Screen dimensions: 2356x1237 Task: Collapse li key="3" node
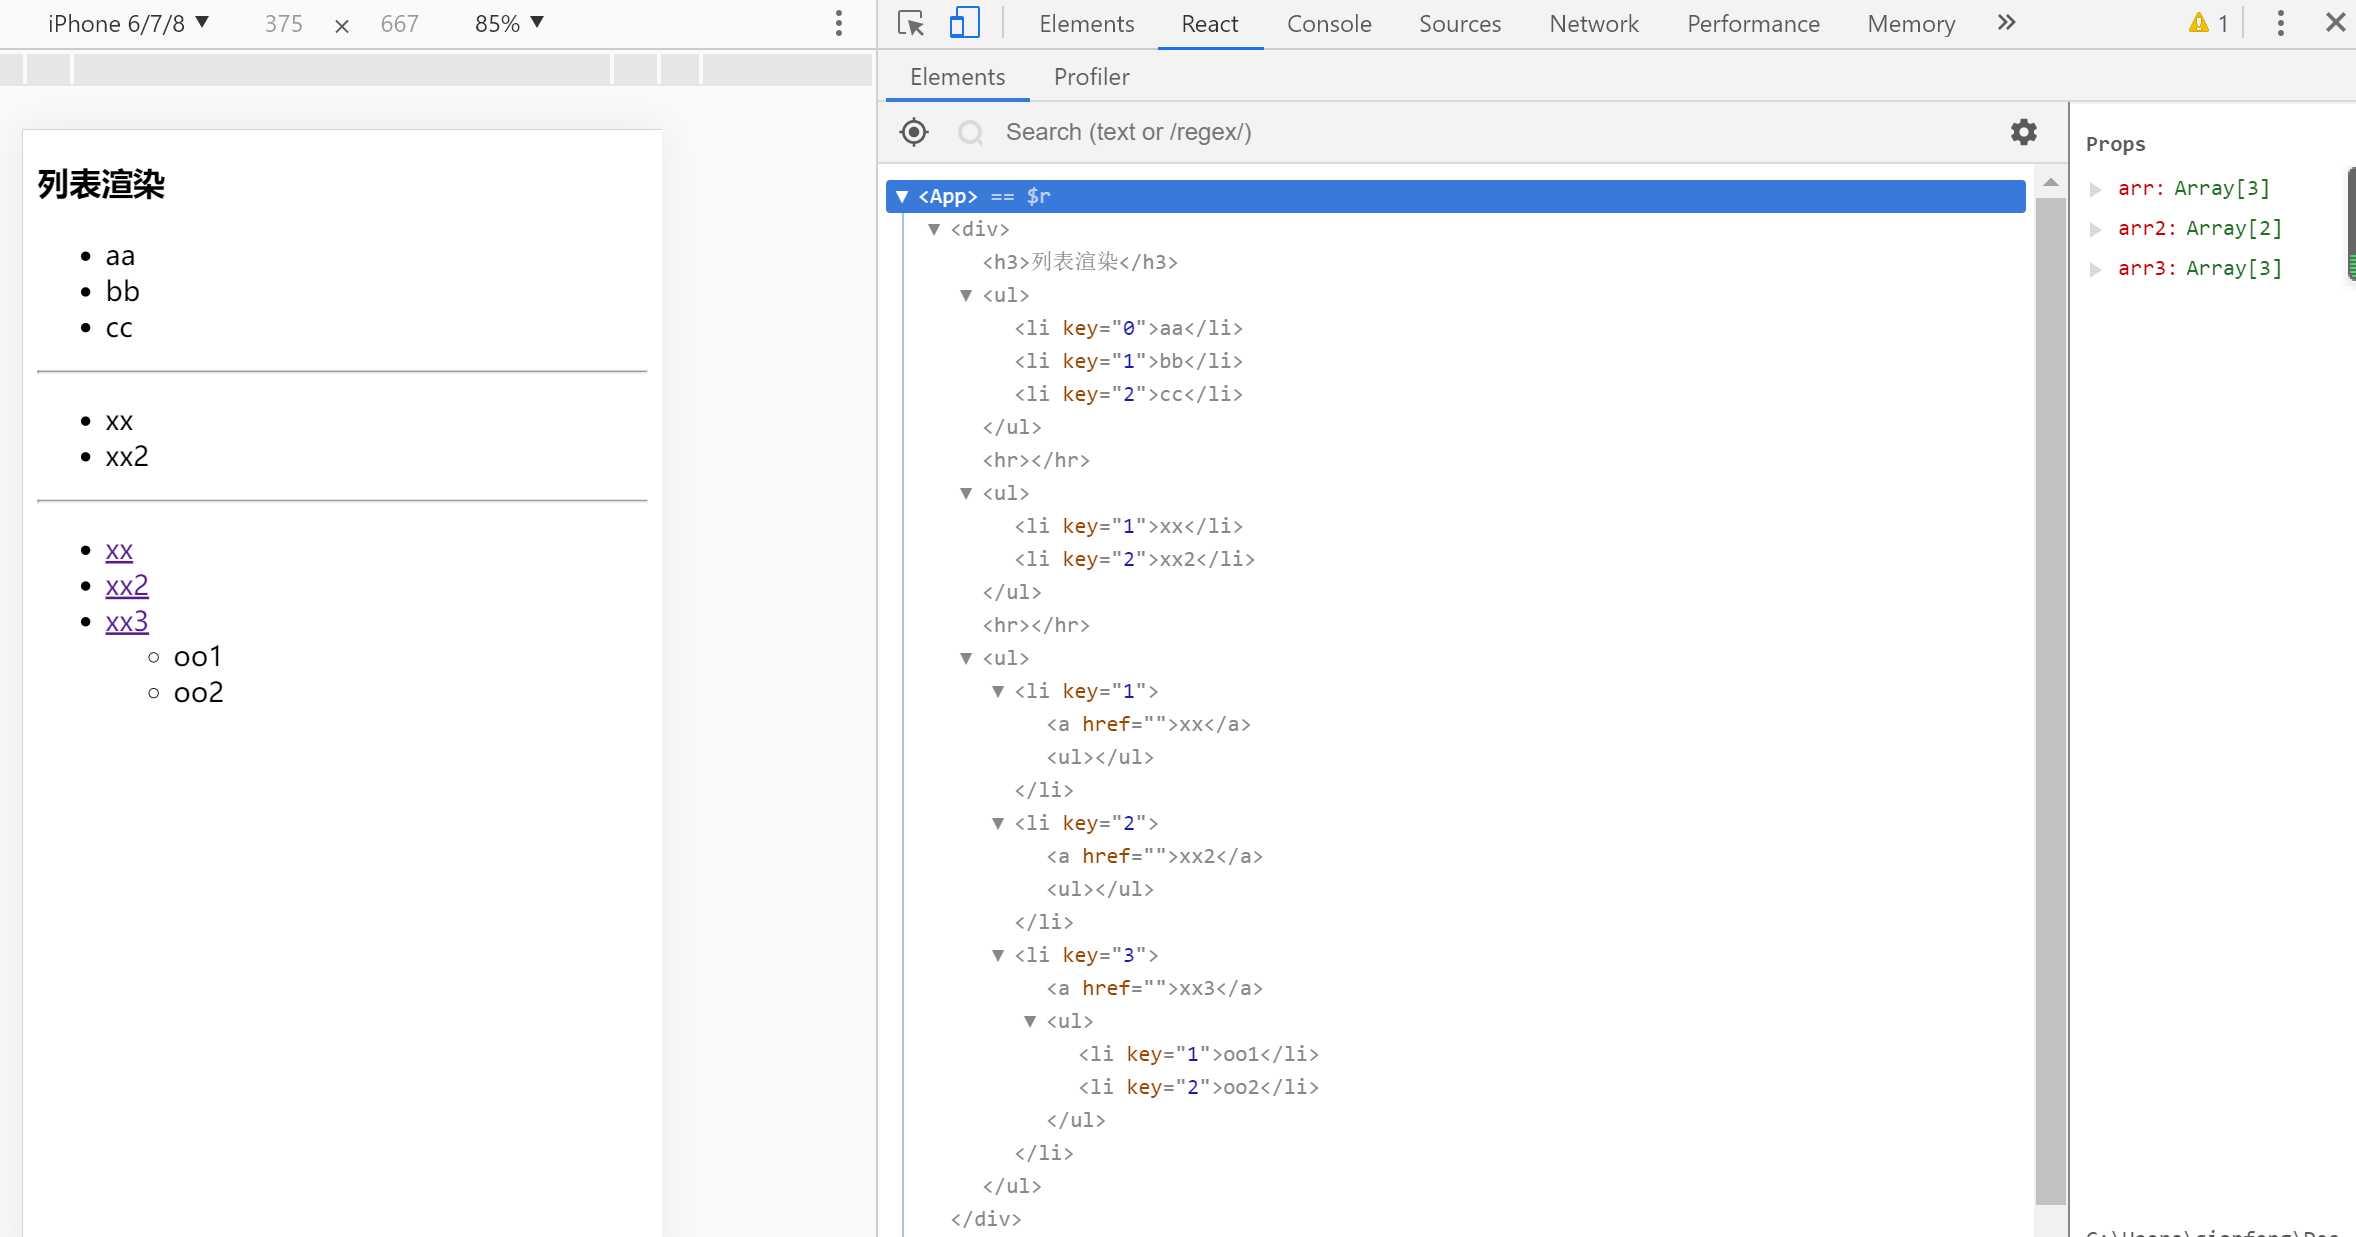click(998, 955)
